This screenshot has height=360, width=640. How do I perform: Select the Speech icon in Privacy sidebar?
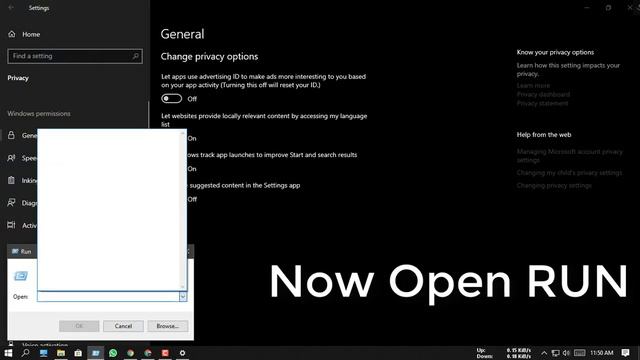click(x=11, y=158)
